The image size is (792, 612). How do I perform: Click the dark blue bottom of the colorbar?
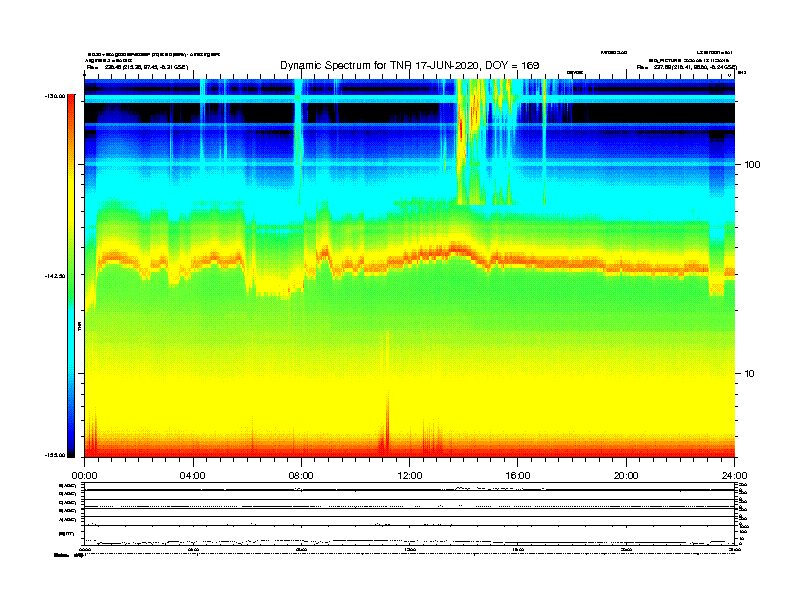pos(71,444)
